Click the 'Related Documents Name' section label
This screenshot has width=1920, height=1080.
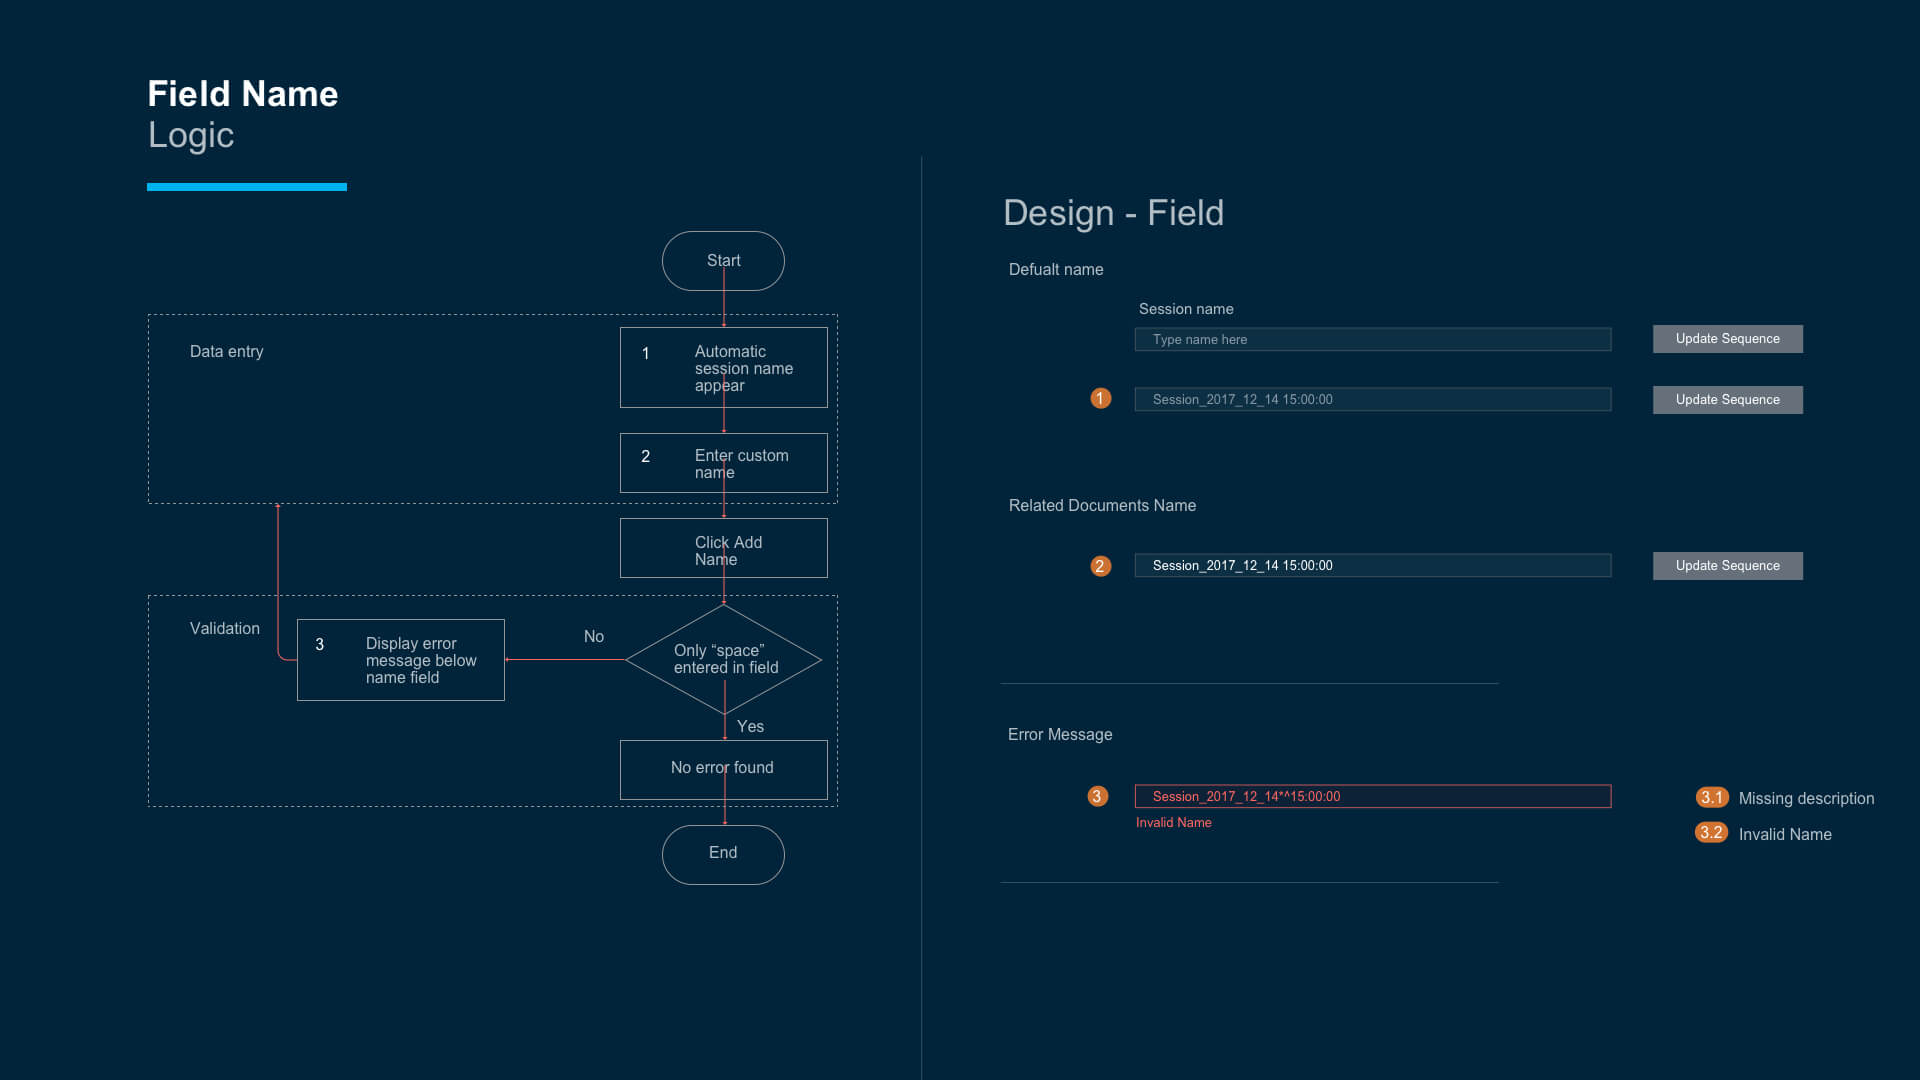tap(1102, 505)
